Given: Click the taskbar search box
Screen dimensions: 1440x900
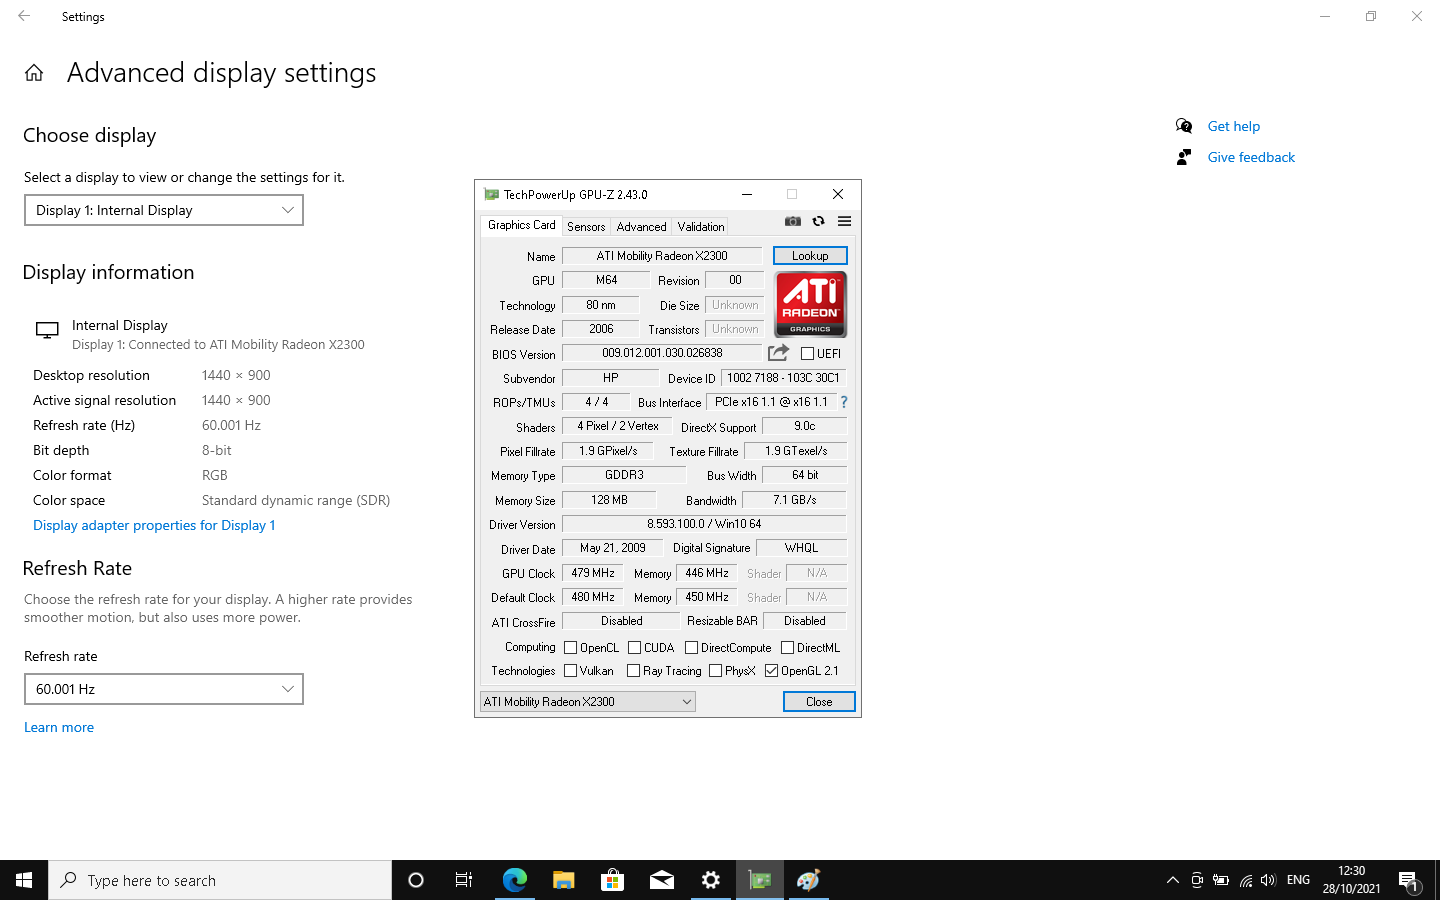Looking at the screenshot, I should click(220, 880).
